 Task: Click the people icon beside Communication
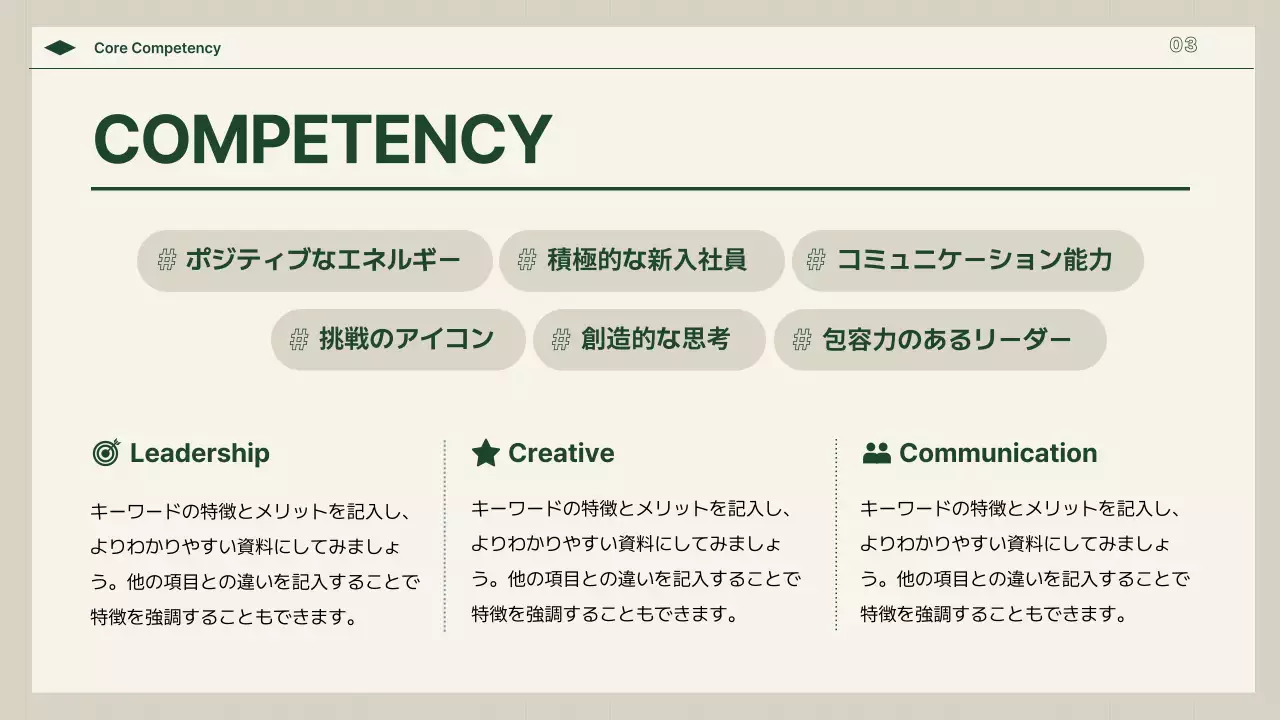click(x=876, y=453)
